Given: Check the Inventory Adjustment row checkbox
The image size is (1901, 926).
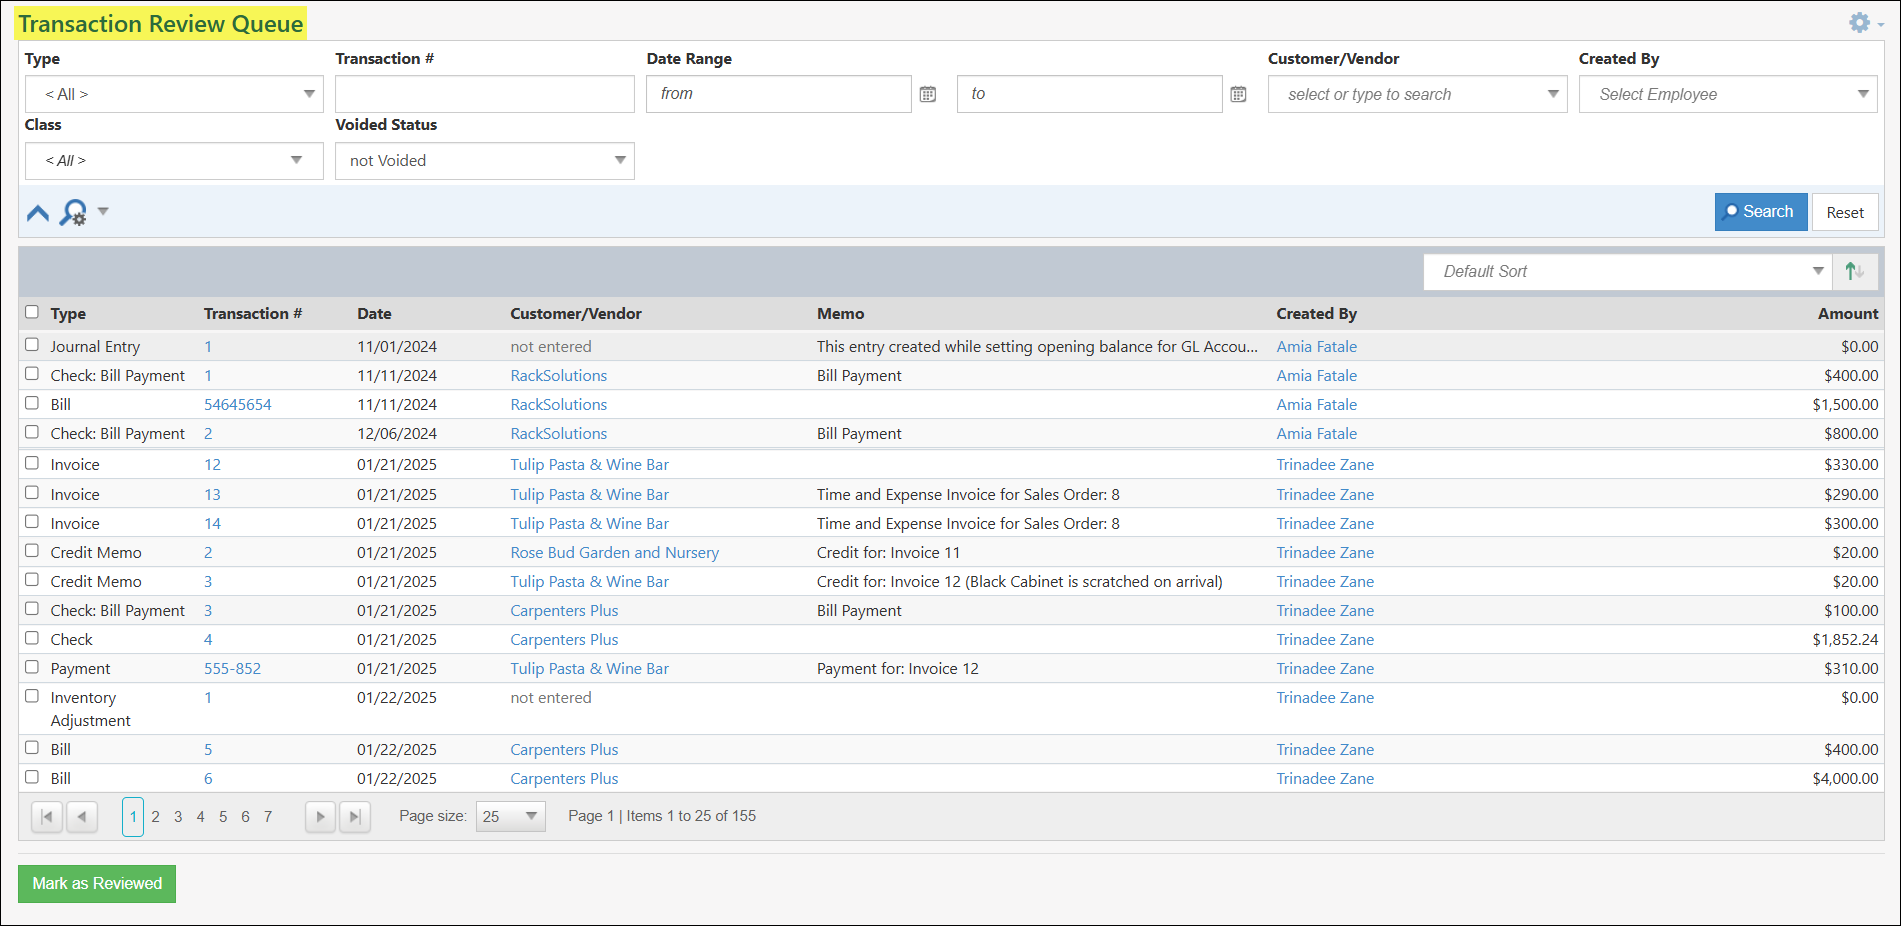Looking at the screenshot, I should click(x=31, y=695).
